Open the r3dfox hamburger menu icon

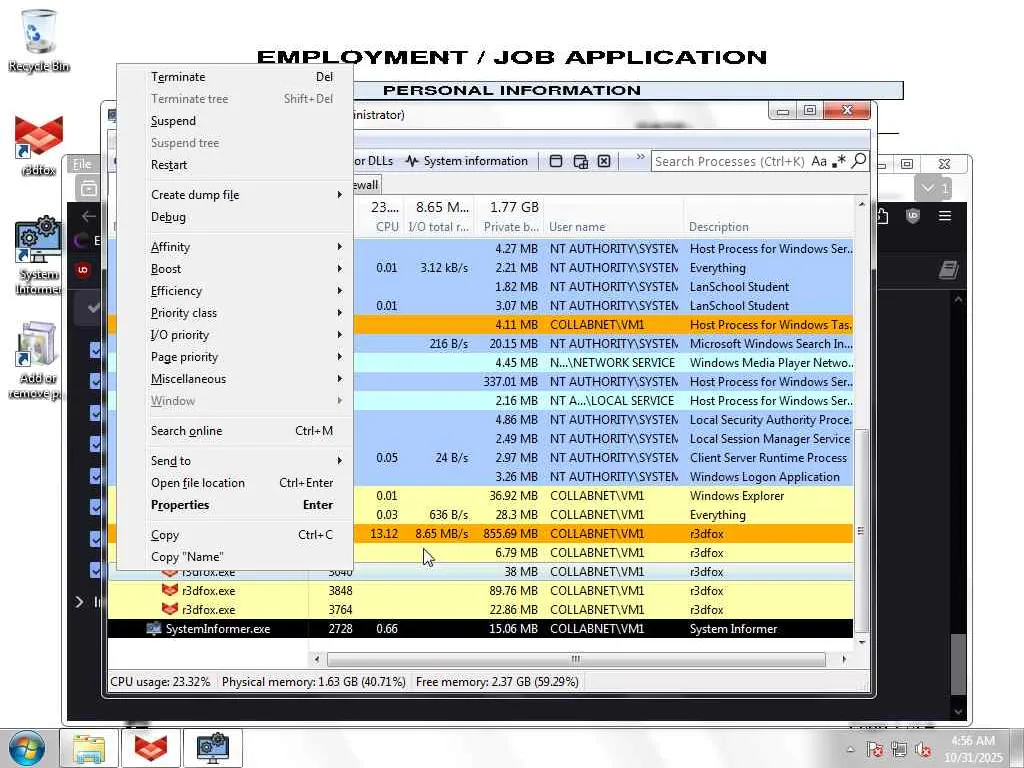[x=945, y=216]
